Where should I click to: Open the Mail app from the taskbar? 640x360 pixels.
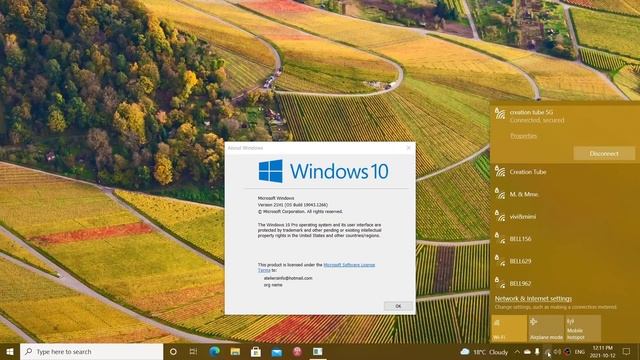tap(277, 351)
